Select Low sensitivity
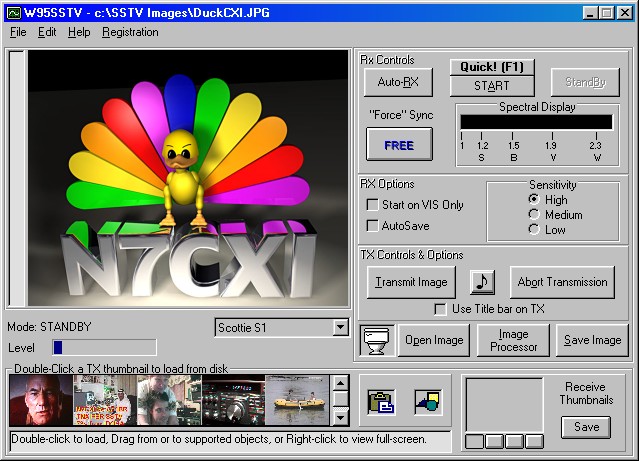Screen dimensions: 639x461 tap(534, 229)
